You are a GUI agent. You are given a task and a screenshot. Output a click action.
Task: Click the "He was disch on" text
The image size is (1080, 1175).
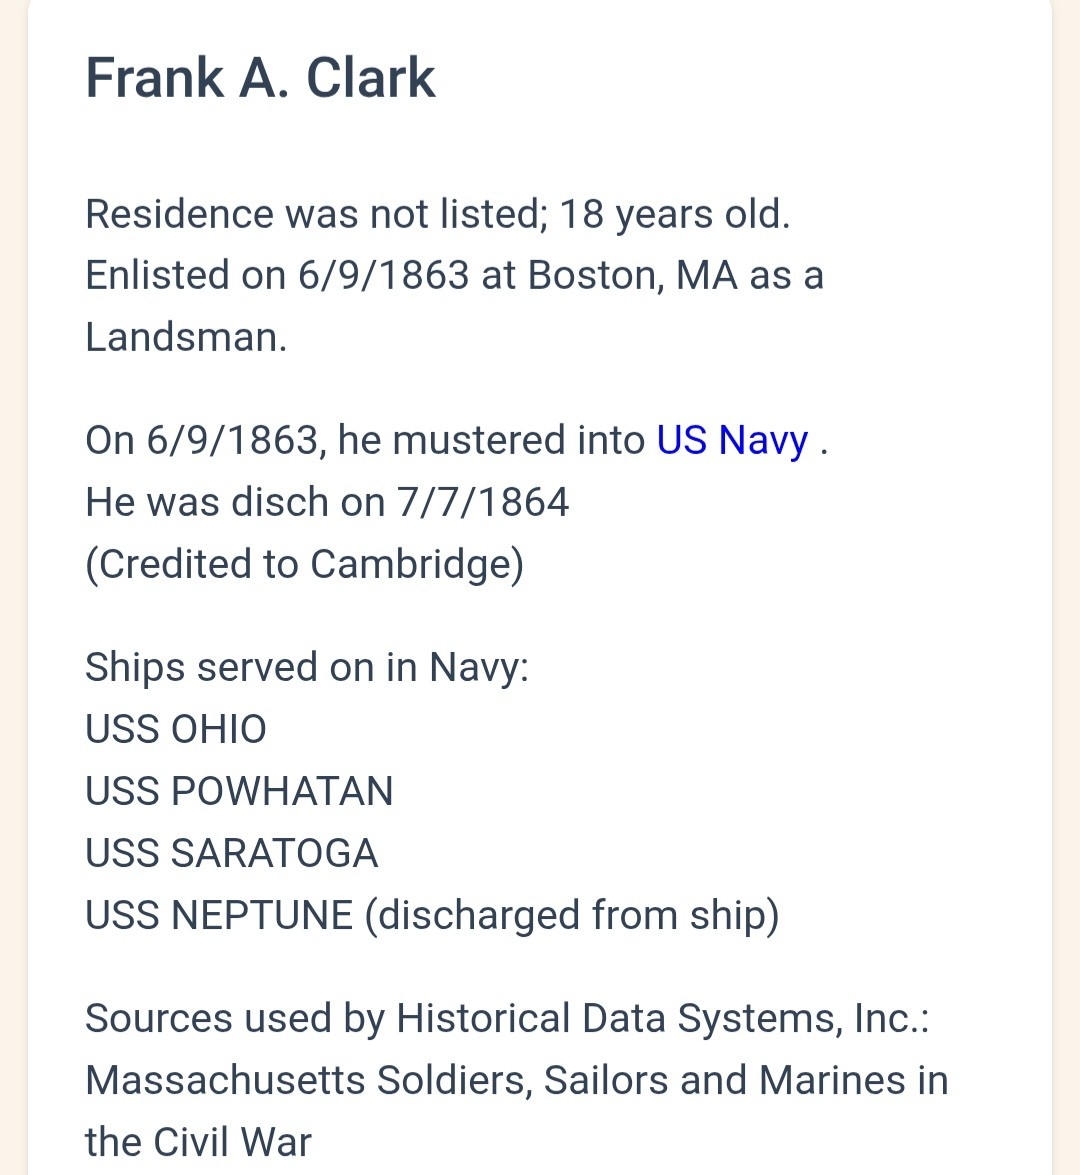coord(235,502)
